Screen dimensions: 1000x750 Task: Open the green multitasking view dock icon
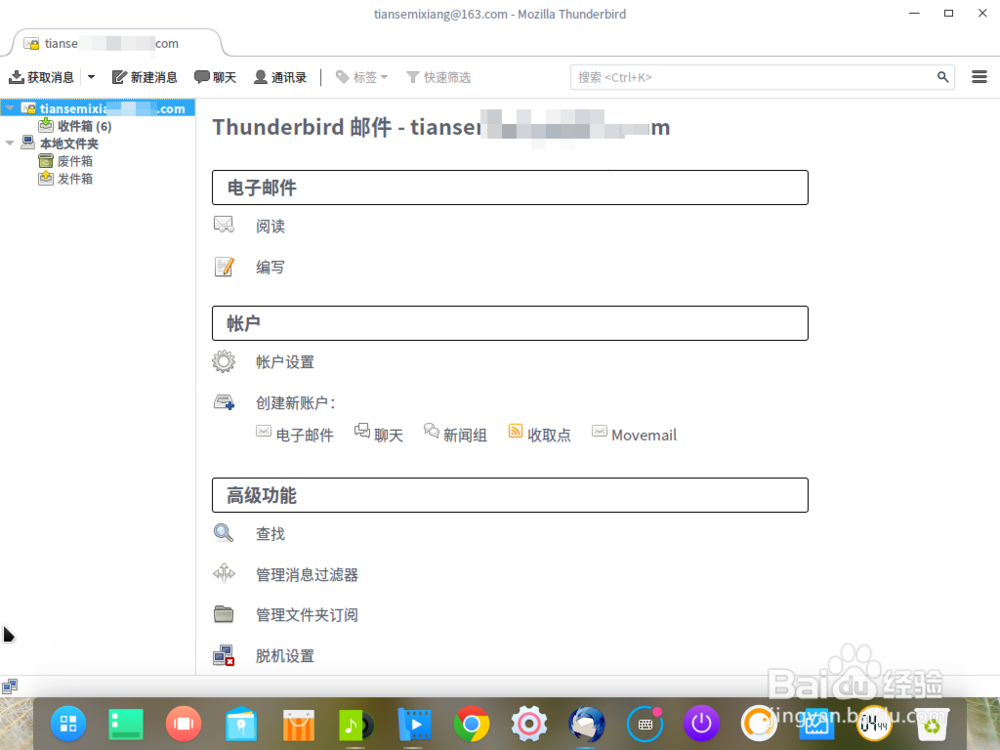(x=126, y=724)
